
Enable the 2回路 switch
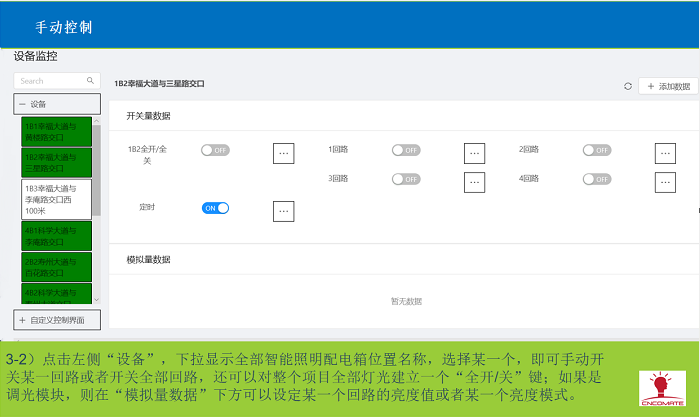[596, 150]
